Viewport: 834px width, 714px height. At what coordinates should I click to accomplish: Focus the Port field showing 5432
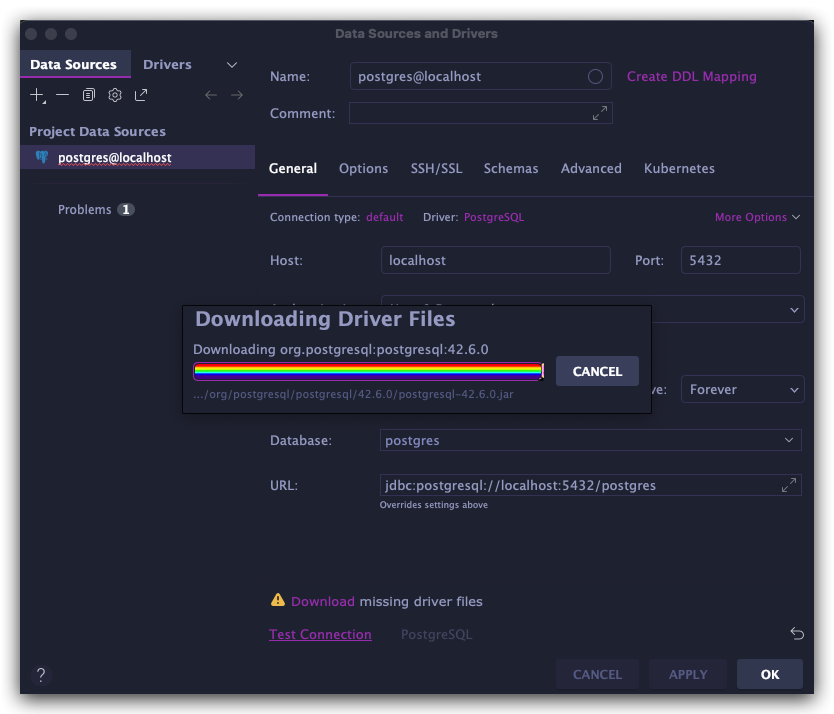tap(740, 260)
